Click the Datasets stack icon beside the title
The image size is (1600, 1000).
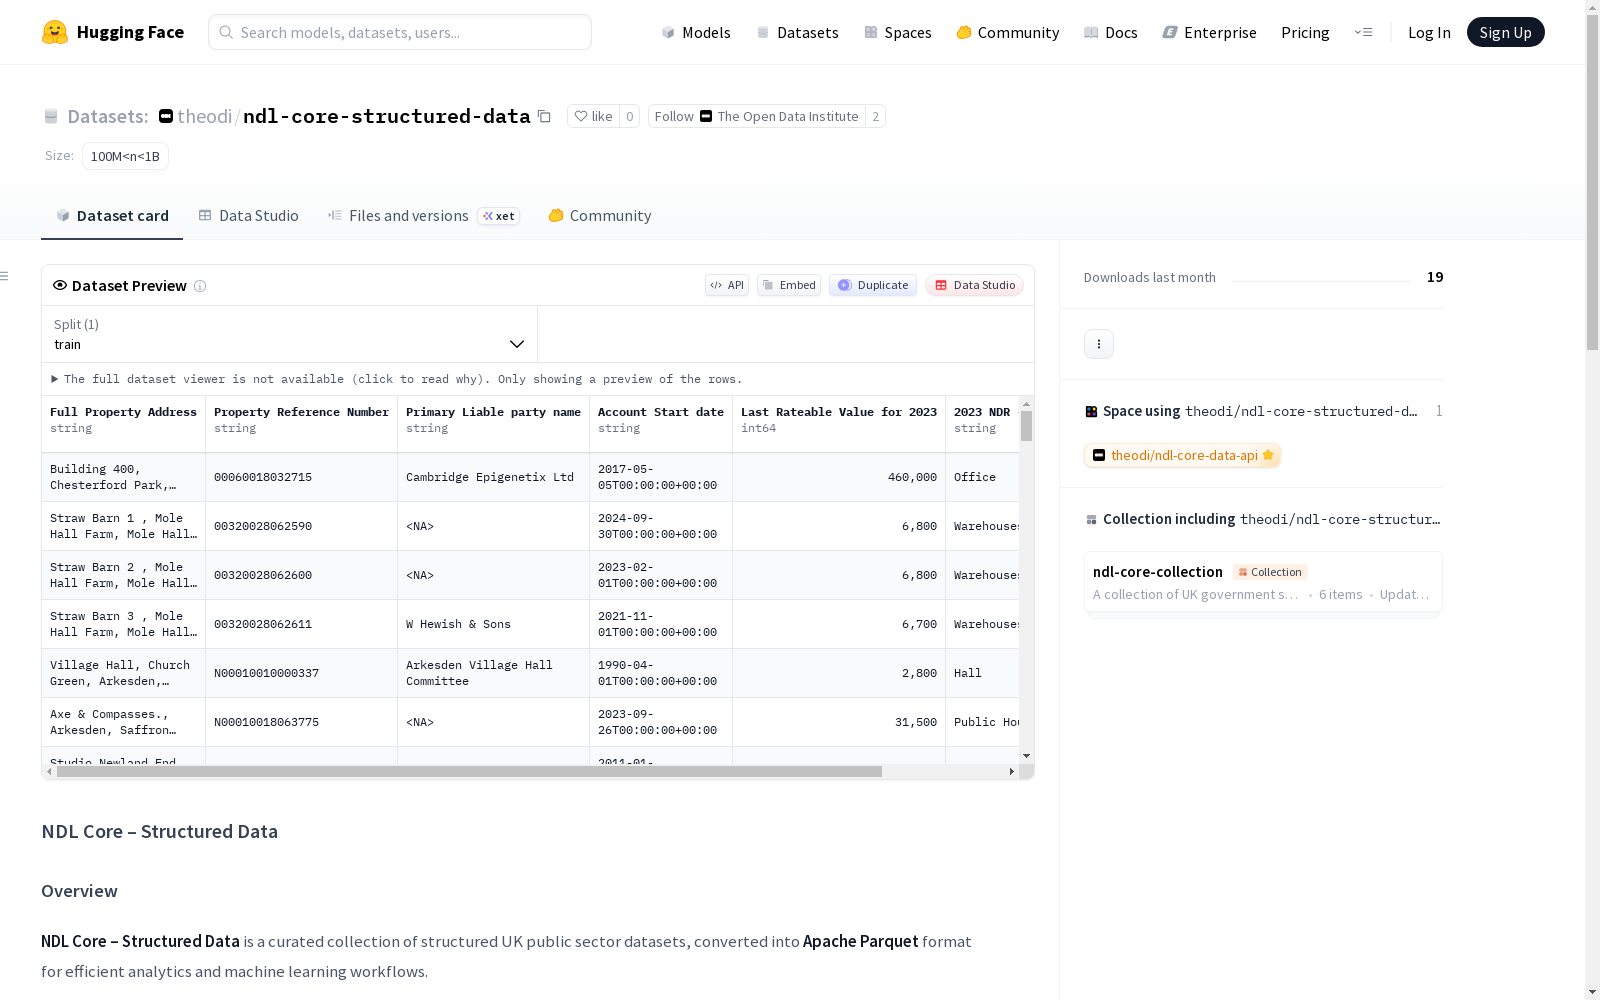[x=51, y=117]
